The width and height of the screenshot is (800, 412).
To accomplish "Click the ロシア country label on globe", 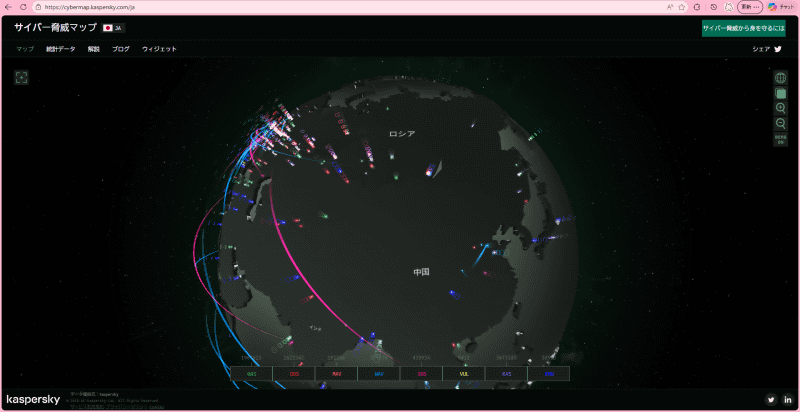I will click(x=402, y=134).
